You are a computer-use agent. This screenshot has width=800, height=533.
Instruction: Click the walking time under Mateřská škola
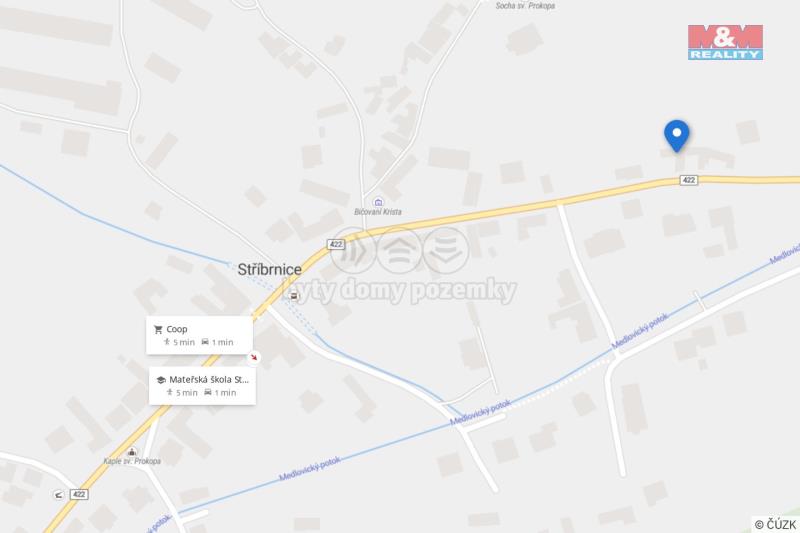[x=182, y=393]
